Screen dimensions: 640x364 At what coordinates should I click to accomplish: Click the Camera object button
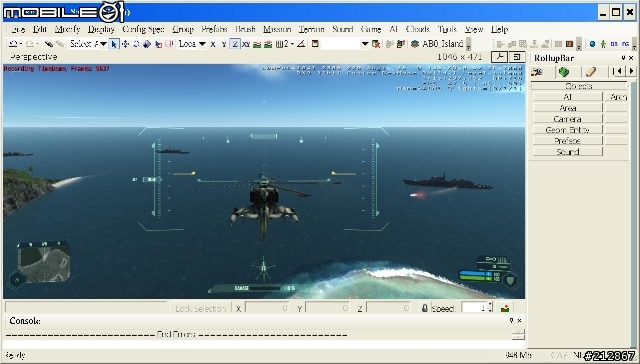(567, 119)
